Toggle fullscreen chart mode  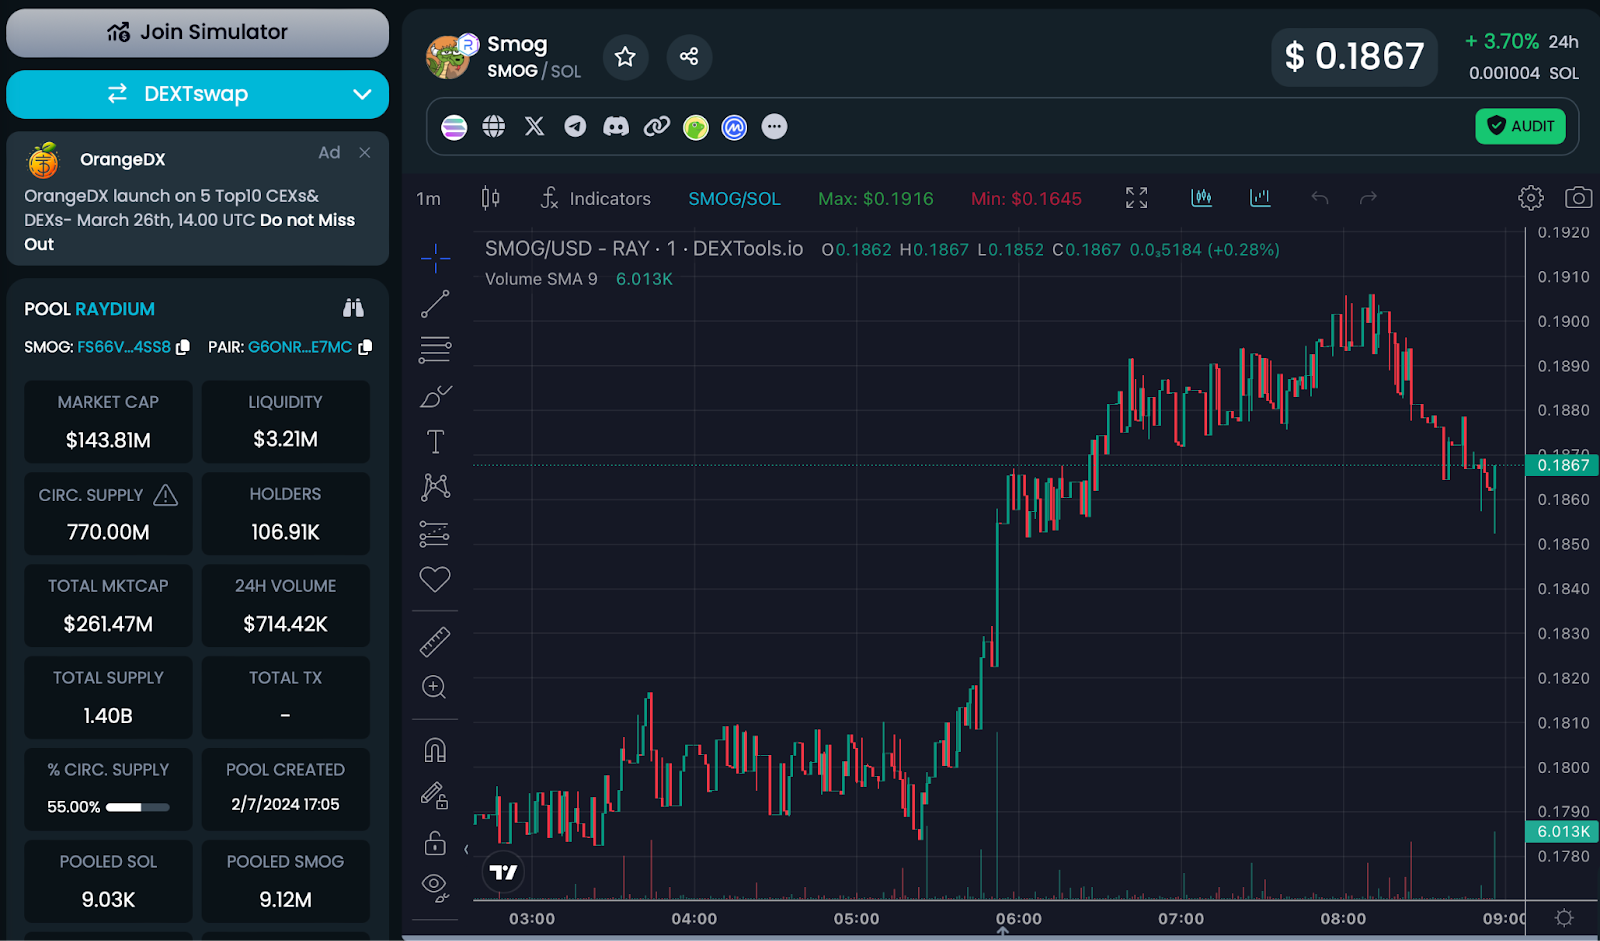1136,198
